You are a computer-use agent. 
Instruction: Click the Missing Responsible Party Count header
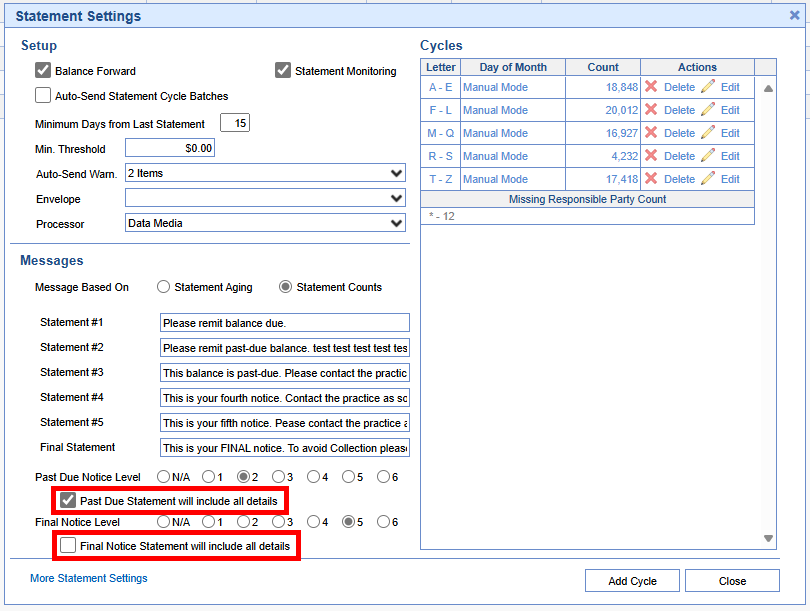tap(588, 199)
